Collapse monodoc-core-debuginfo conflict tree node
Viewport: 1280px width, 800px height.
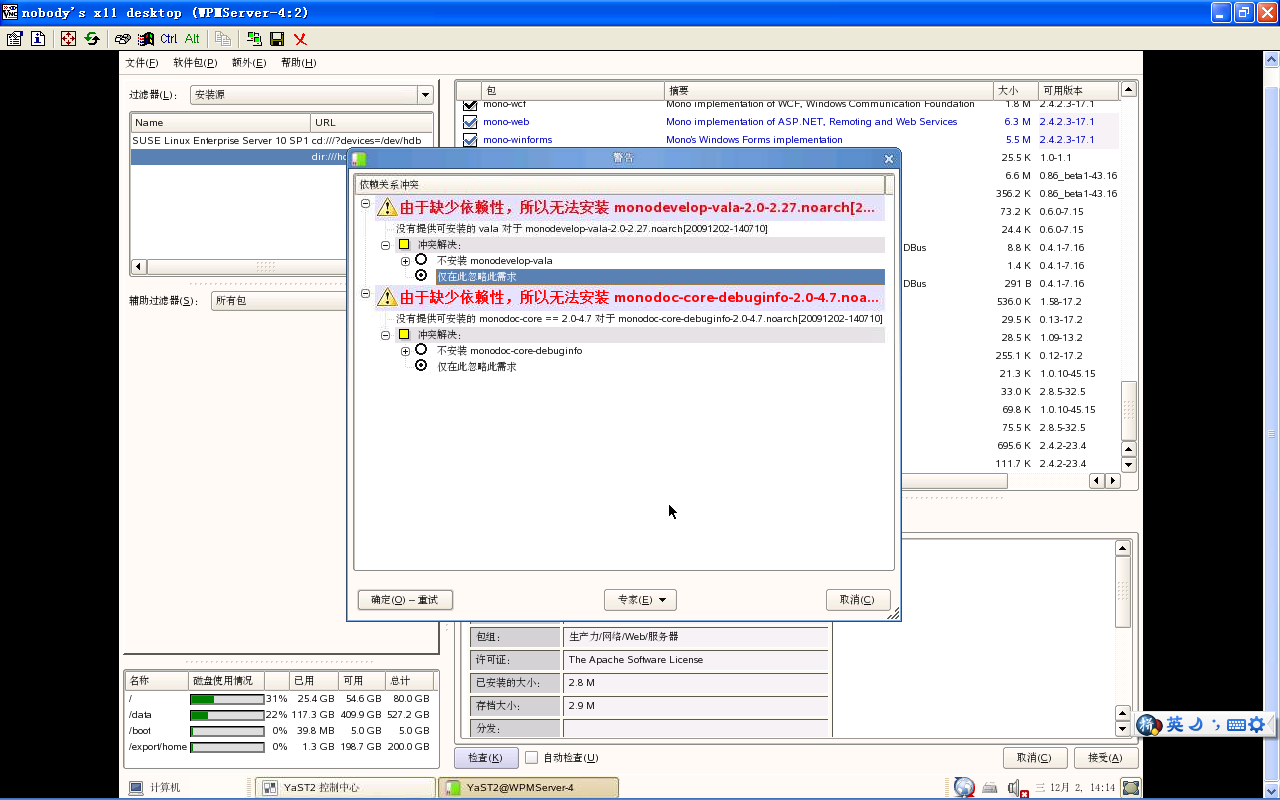(x=366, y=294)
